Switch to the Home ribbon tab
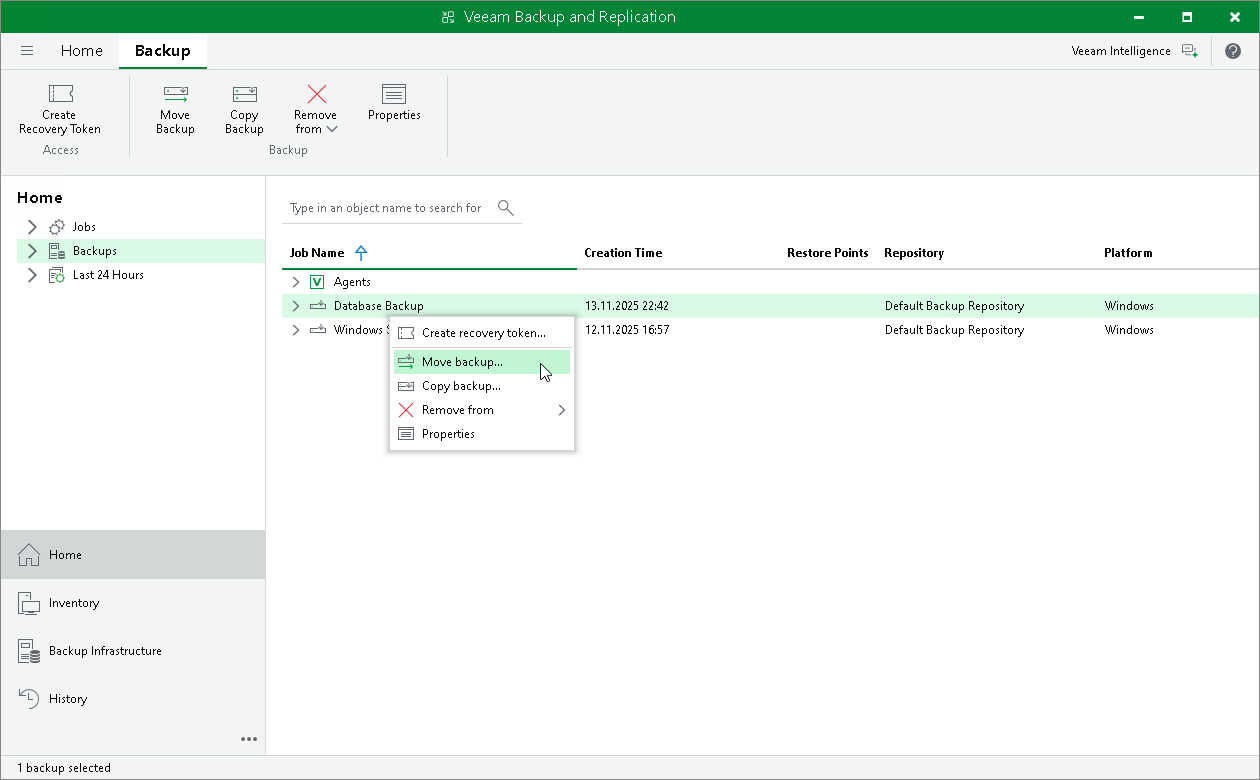The image size is (1260, 780). point(81,51)
